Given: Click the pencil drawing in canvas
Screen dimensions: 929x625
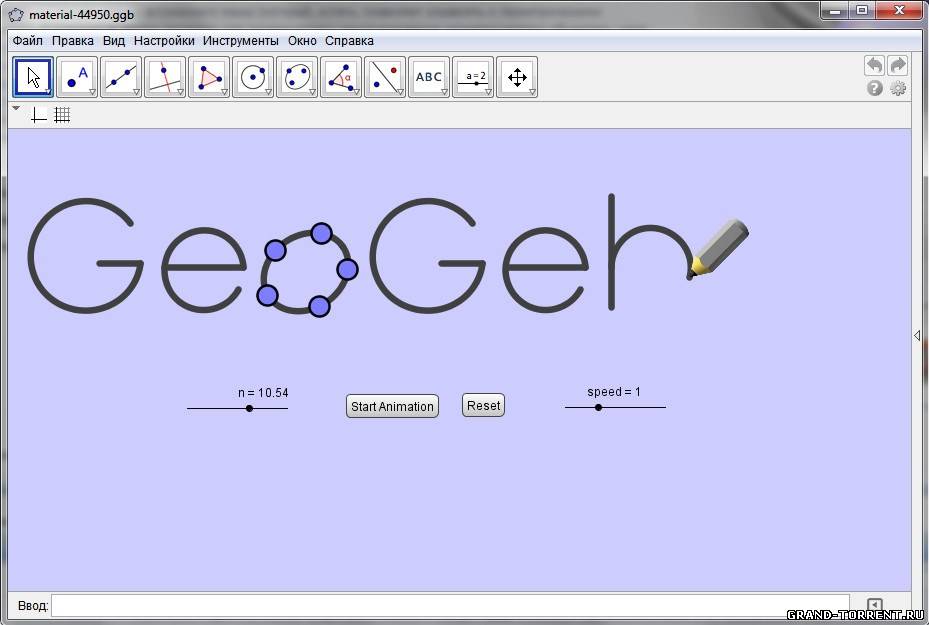Looking at the screenshot, I should pyautogui.click(x=718, y=248).
